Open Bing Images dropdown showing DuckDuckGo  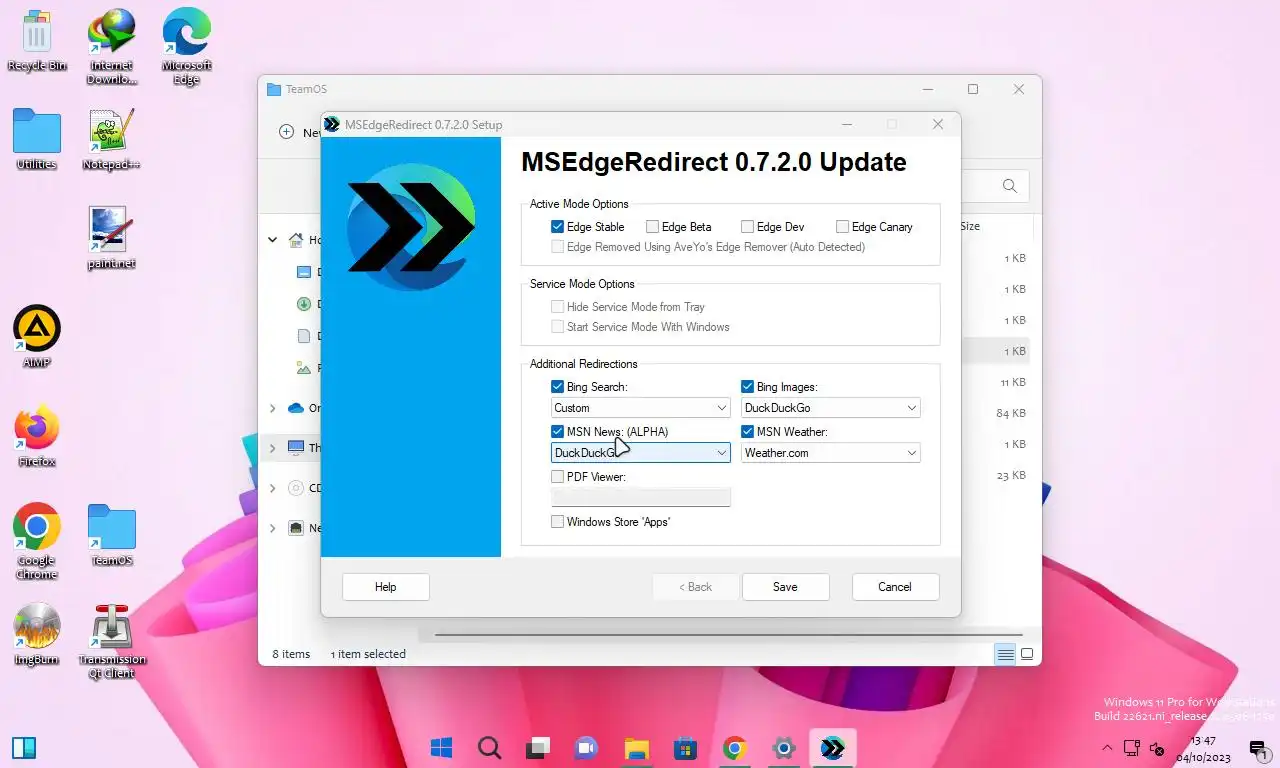831,408
